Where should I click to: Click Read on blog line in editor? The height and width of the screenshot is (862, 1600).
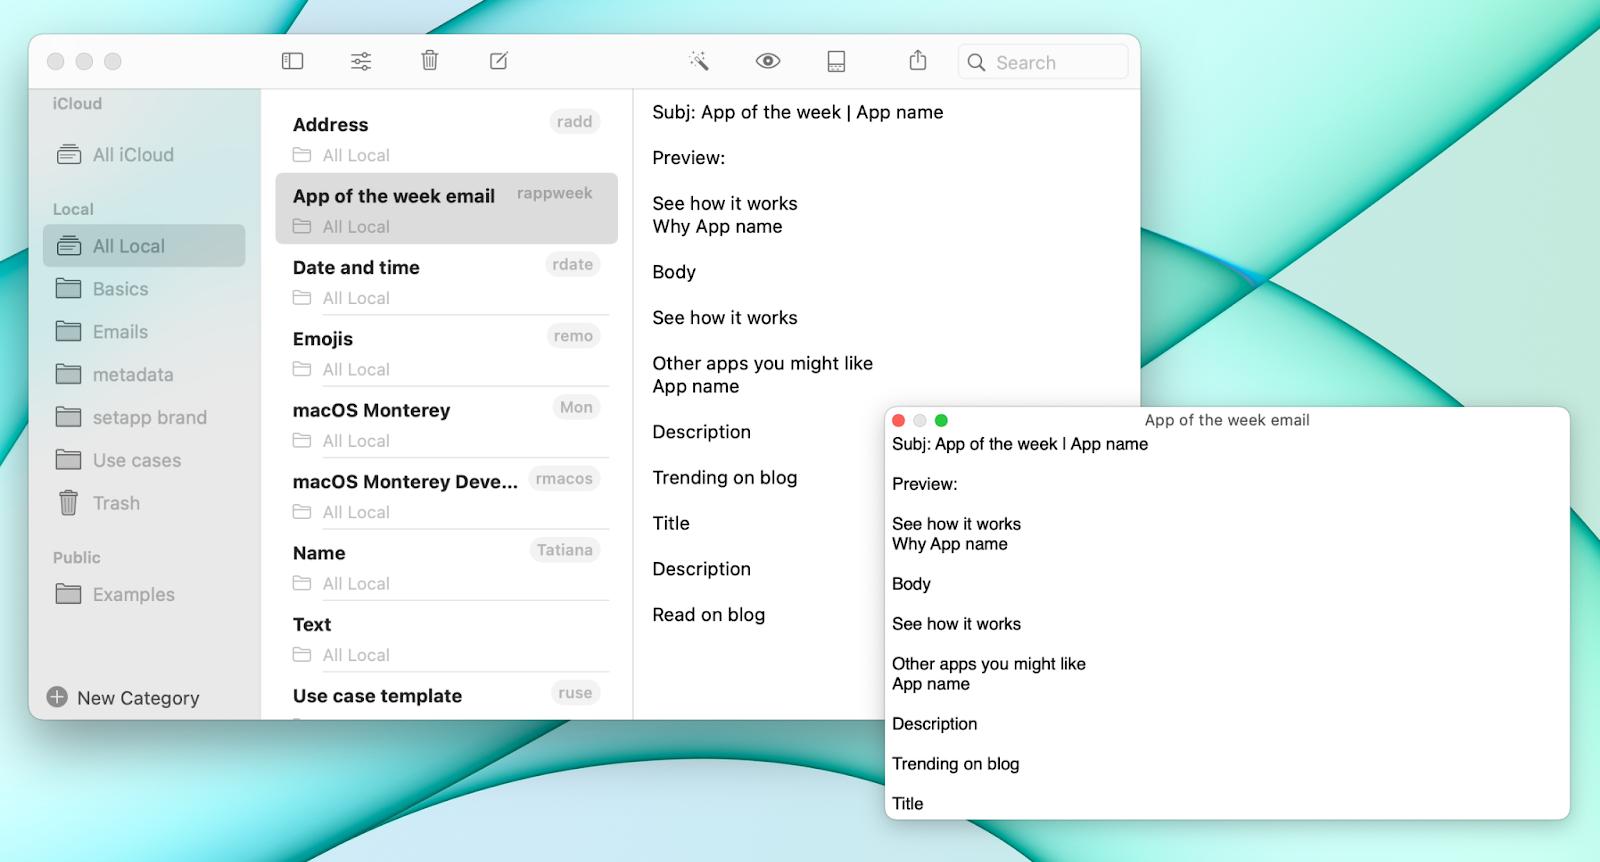709,615
